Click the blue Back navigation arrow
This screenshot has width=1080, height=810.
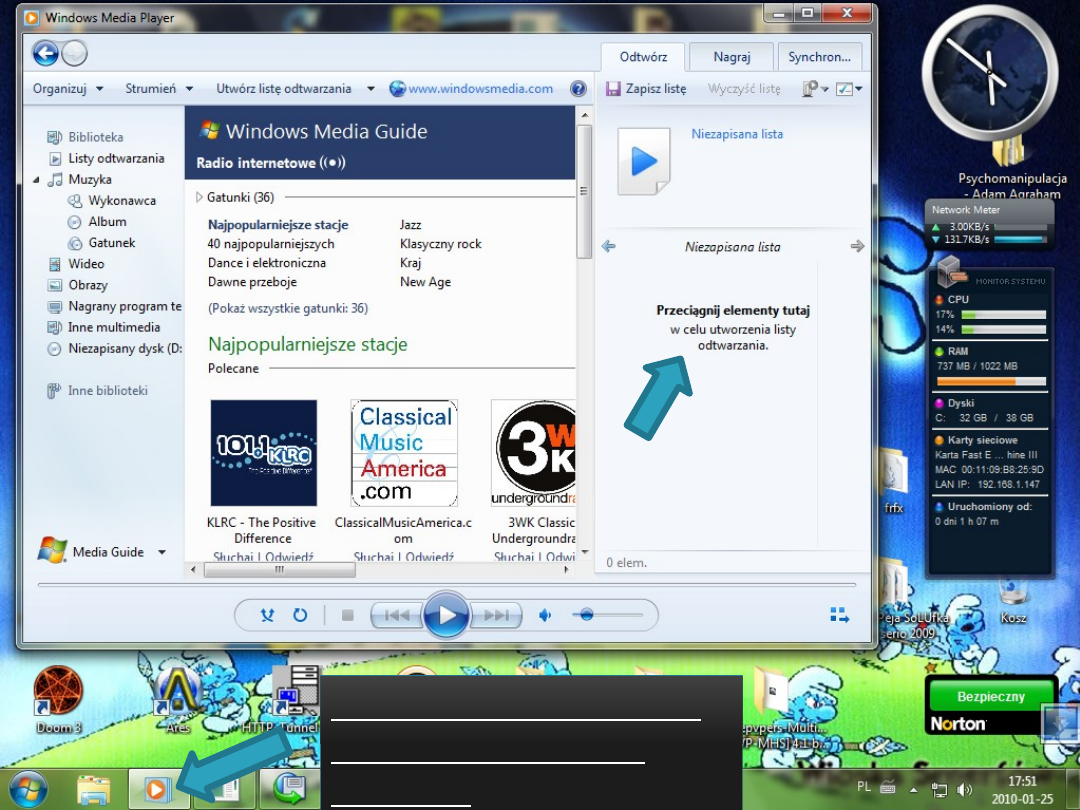point(45,53)
